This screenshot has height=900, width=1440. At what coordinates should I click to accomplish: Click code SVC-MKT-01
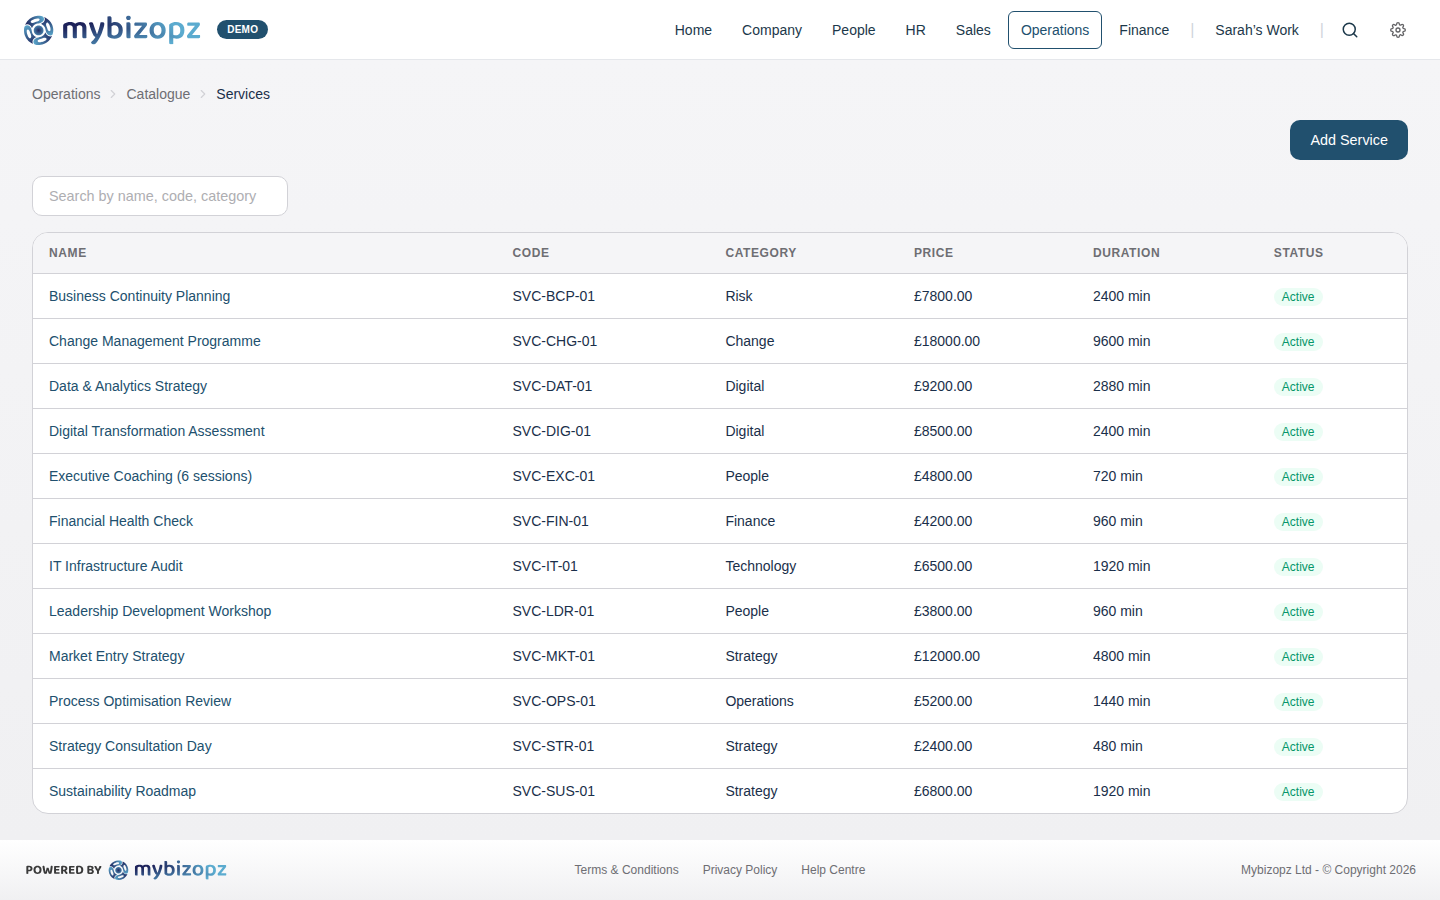[554, 656]
